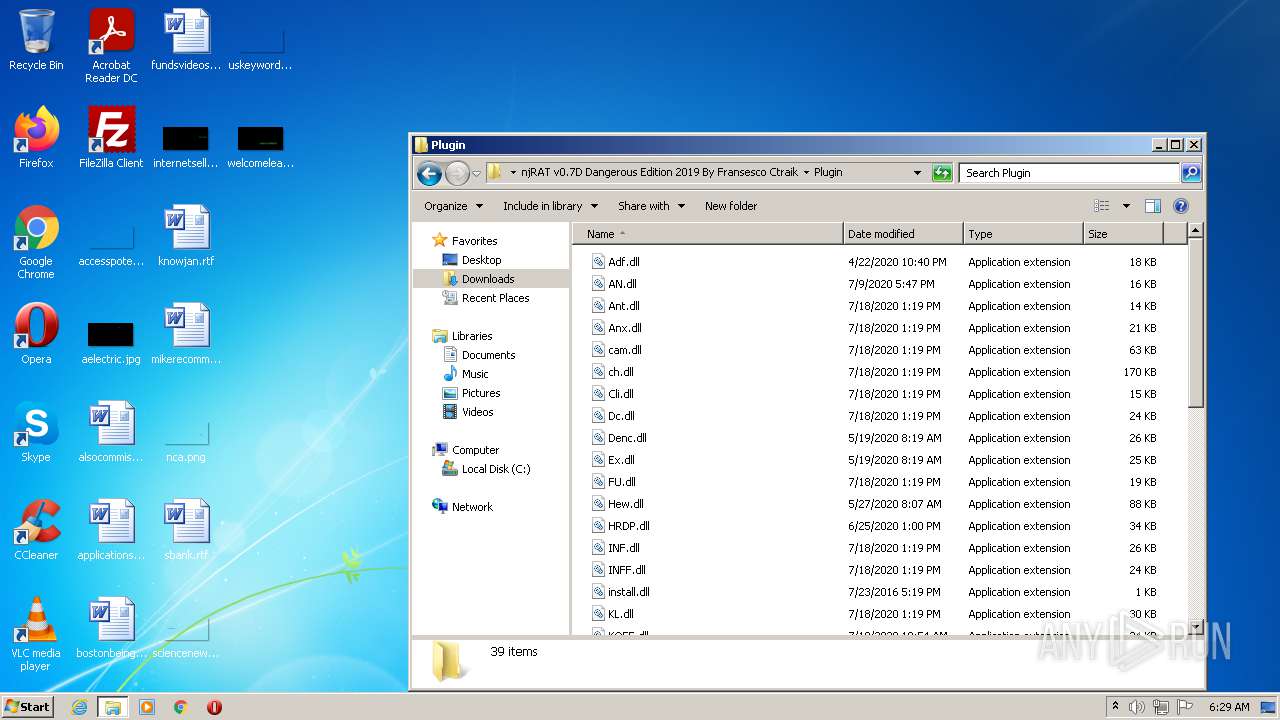
Task: Click the scroll down arrow of file list
Action: click(x=1195, y=627)
